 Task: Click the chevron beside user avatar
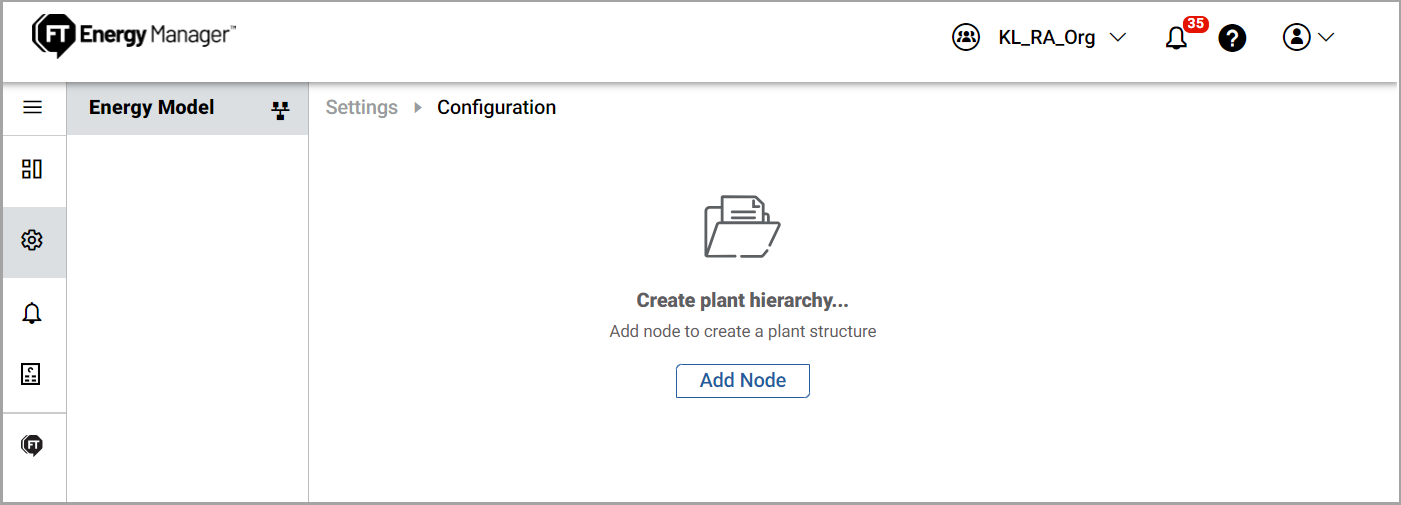(x=1326, y=38)
